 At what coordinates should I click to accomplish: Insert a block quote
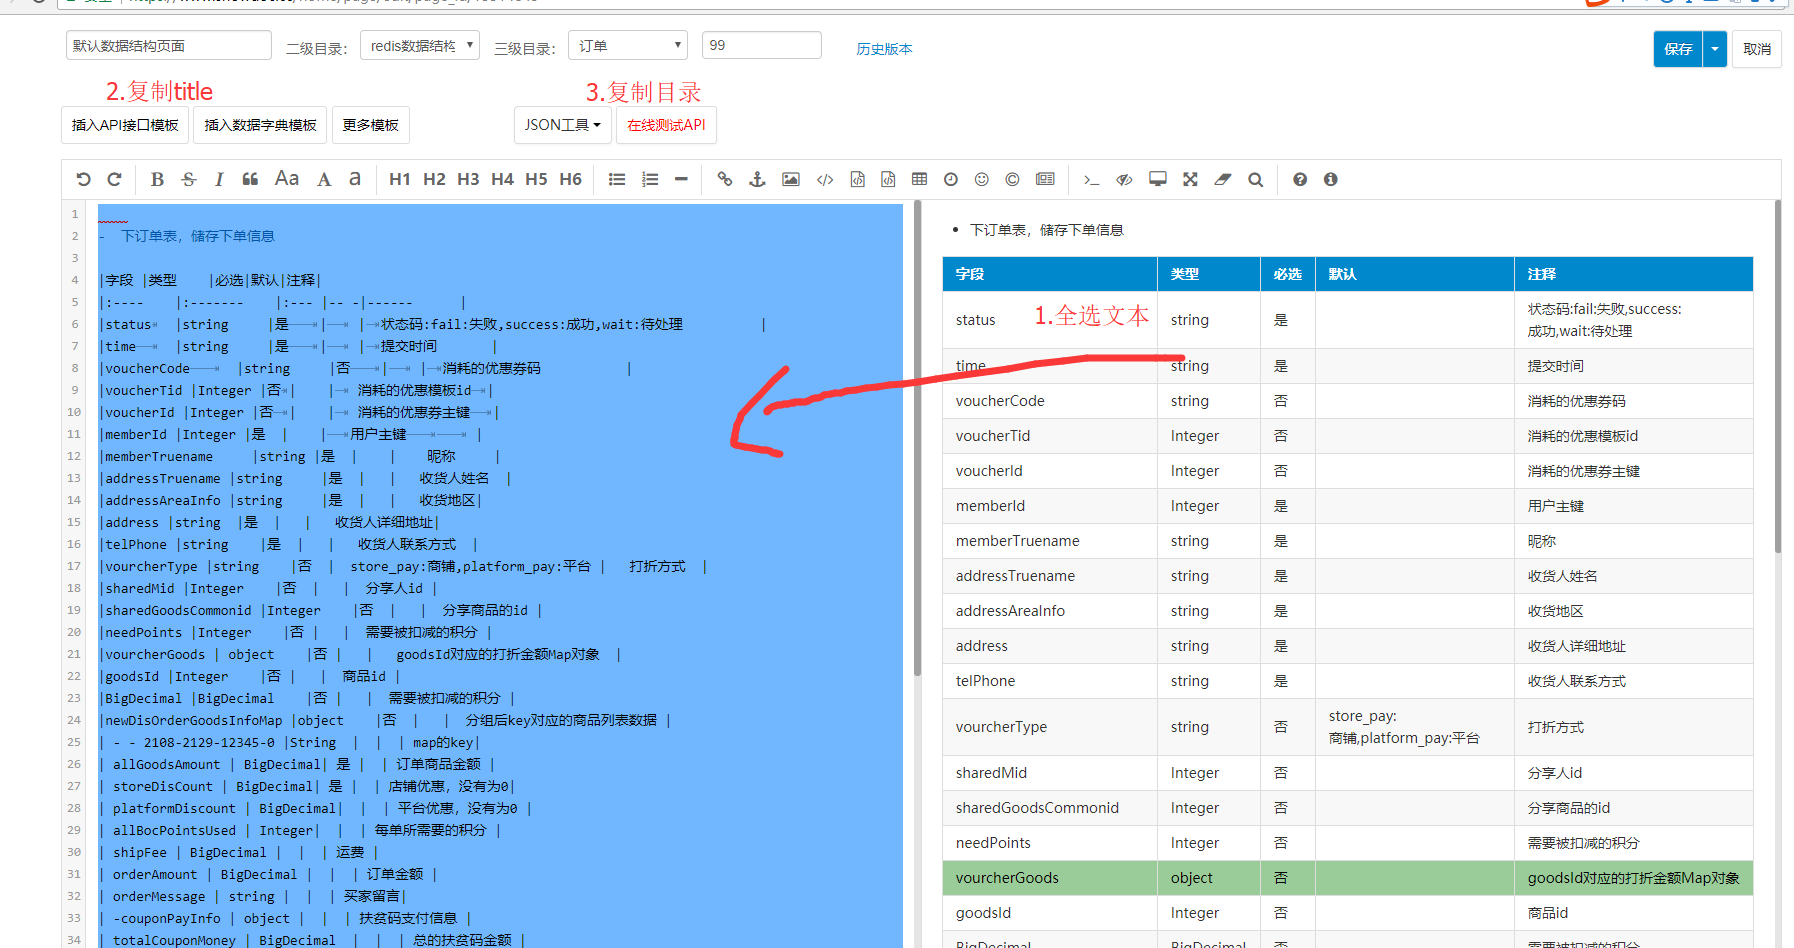(250, 179)
